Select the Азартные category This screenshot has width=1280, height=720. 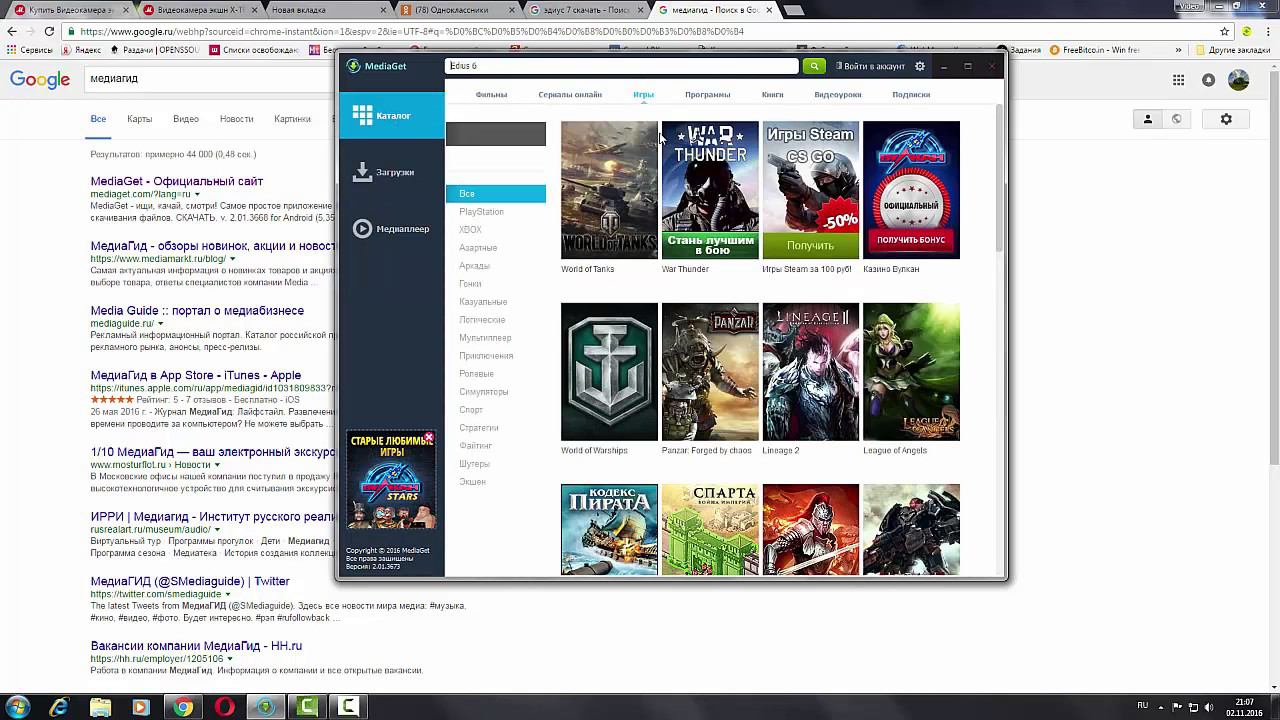(x=478, y=248)
